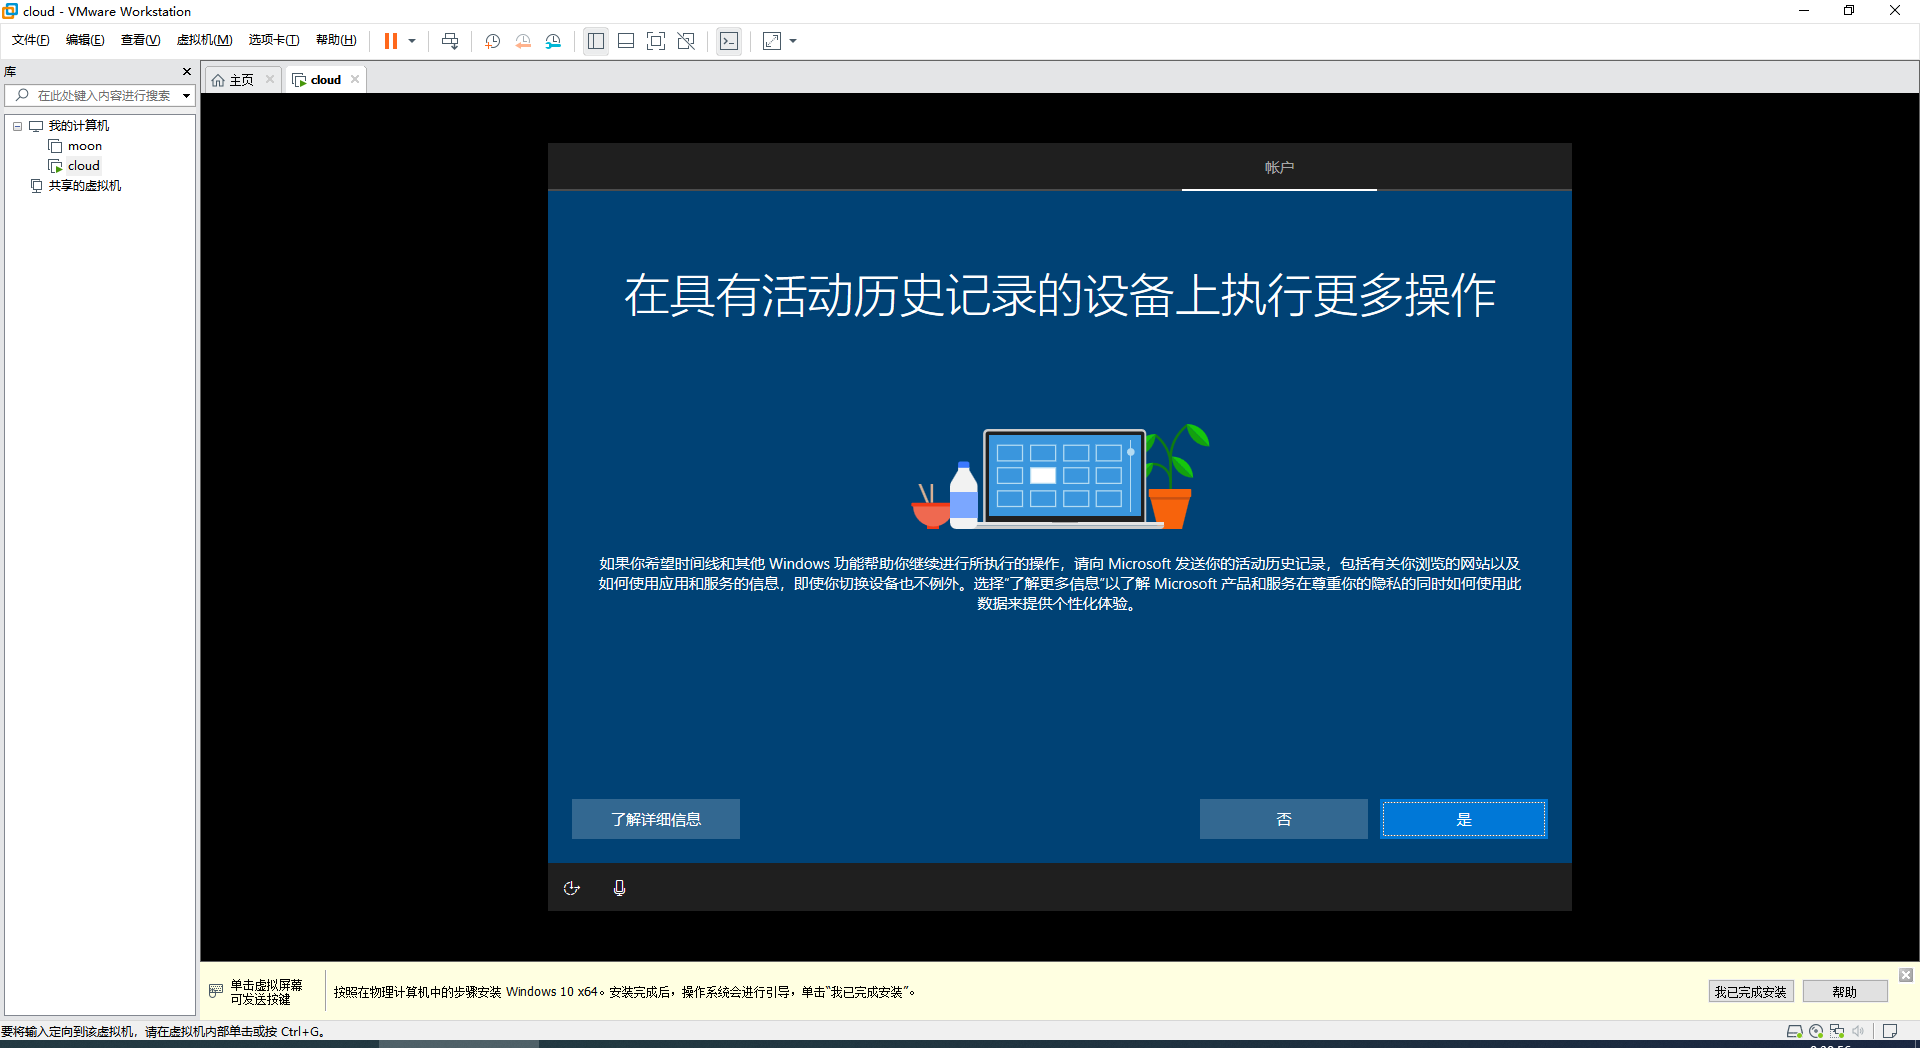Accept activity history with 是
Screen dimensions: 1920x1048
tap(1464, 819)
